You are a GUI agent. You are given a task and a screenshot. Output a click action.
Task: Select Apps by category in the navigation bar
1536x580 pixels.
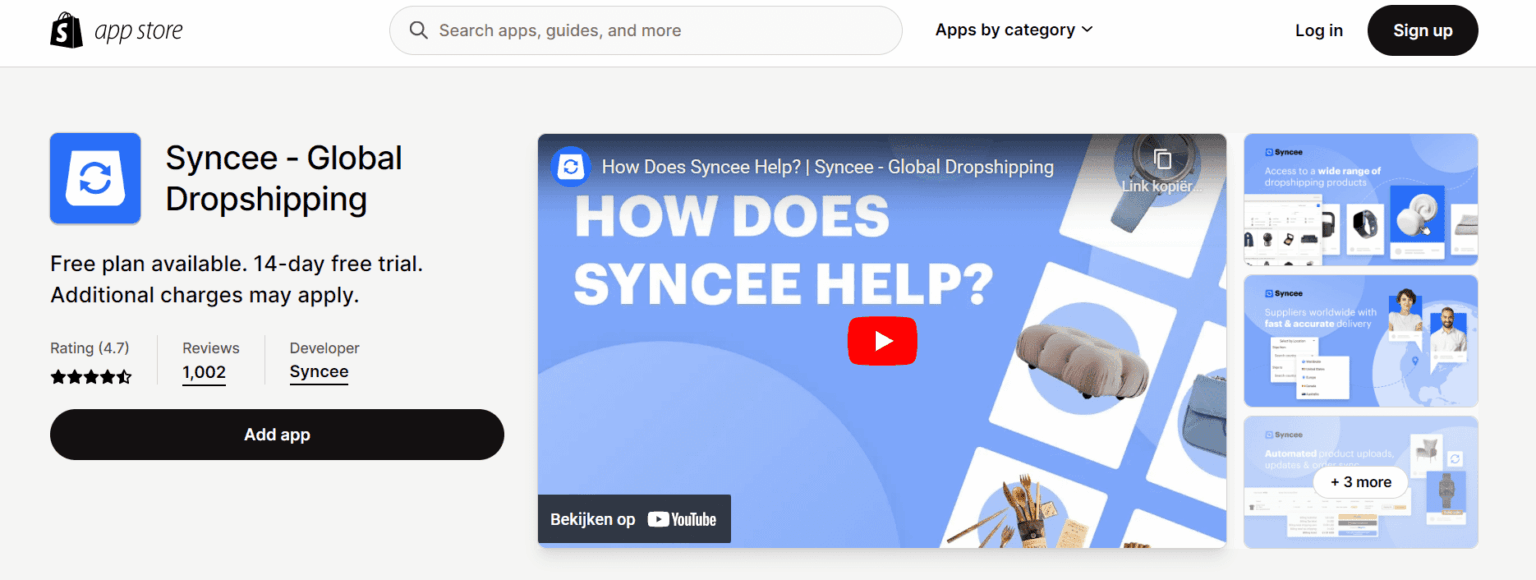pos(1005,30)
